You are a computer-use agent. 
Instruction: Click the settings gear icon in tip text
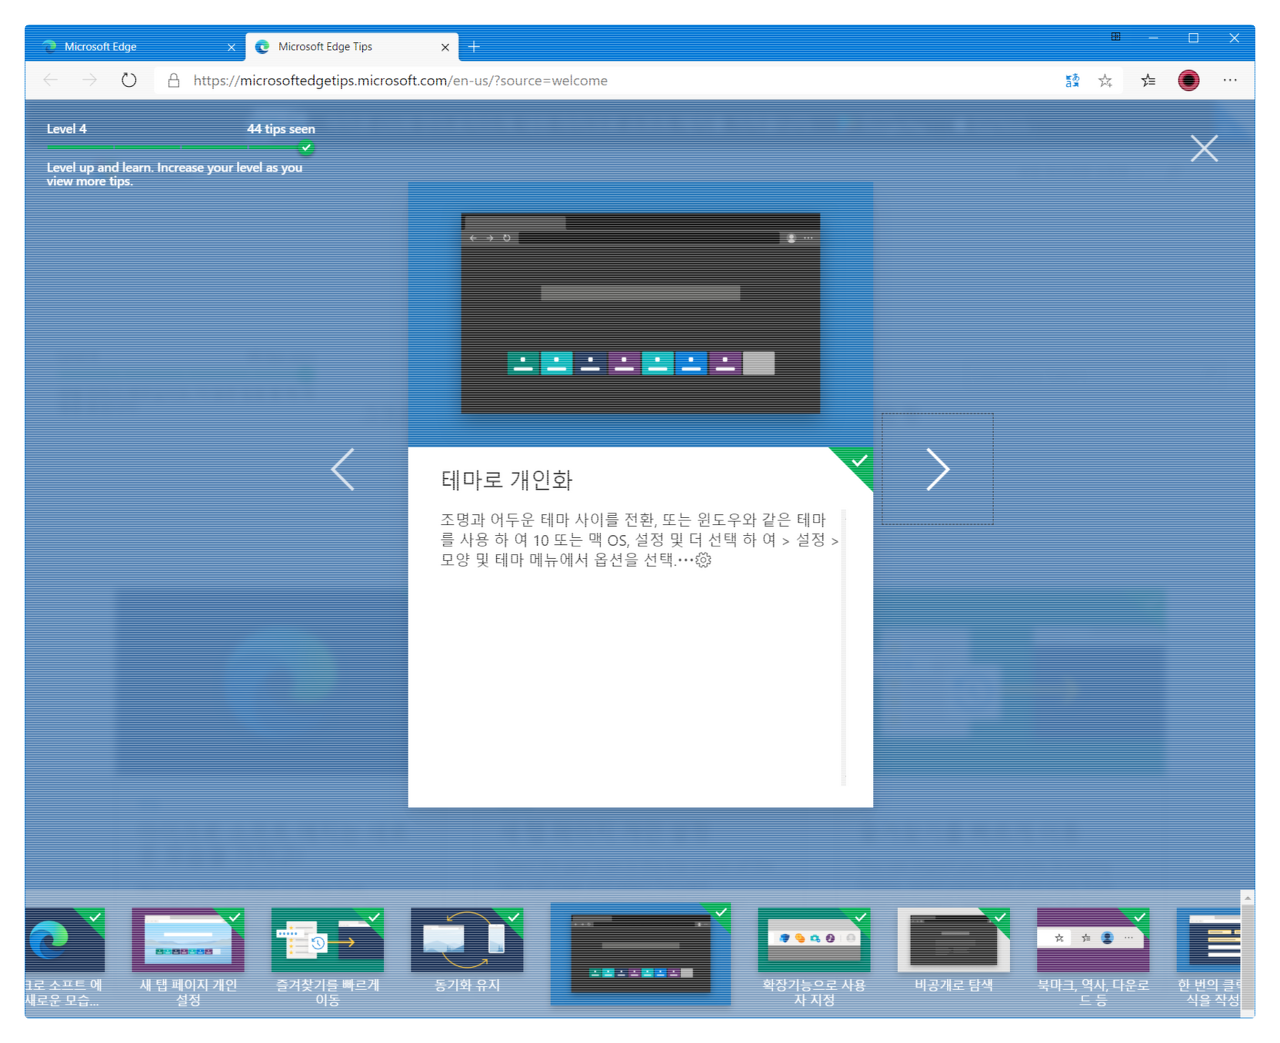coord(703,560)
